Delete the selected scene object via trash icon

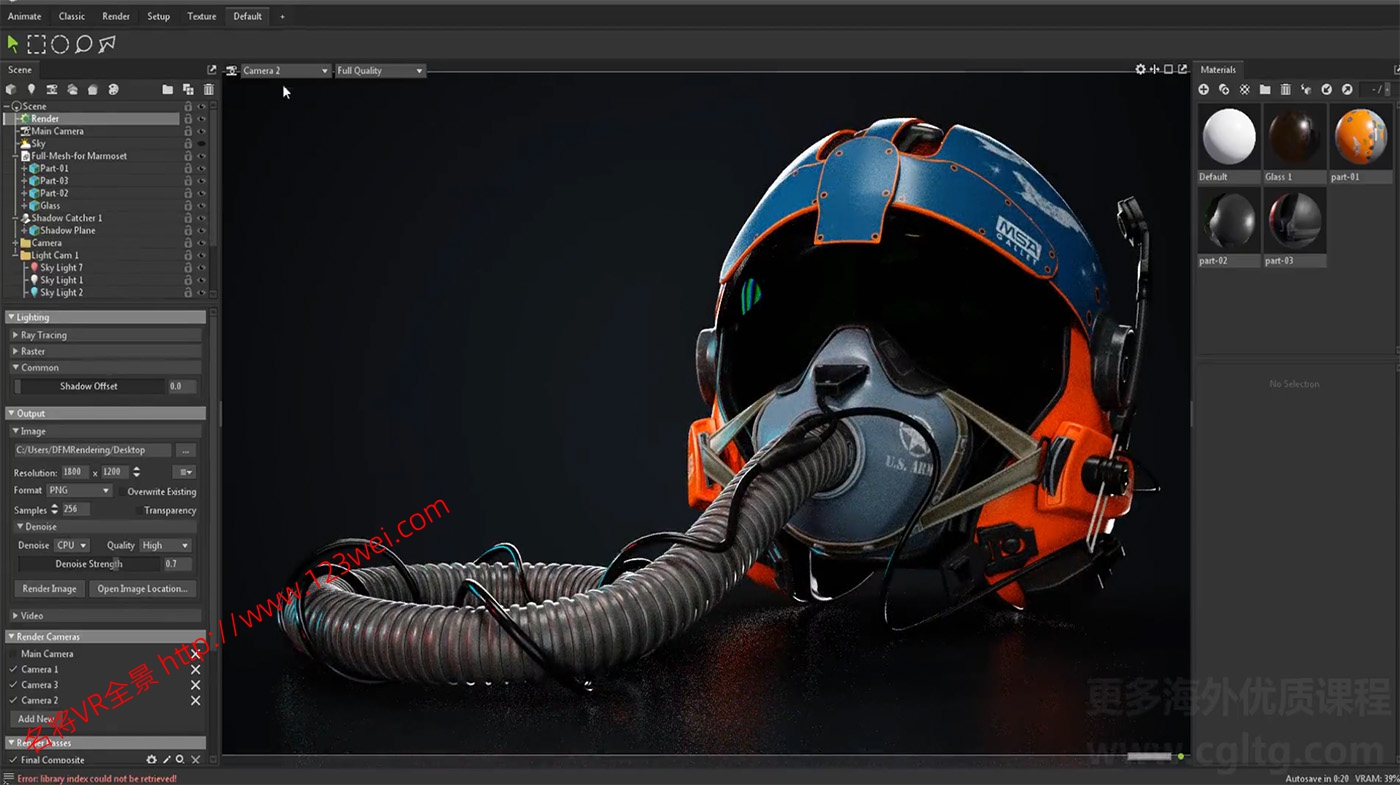208,89
